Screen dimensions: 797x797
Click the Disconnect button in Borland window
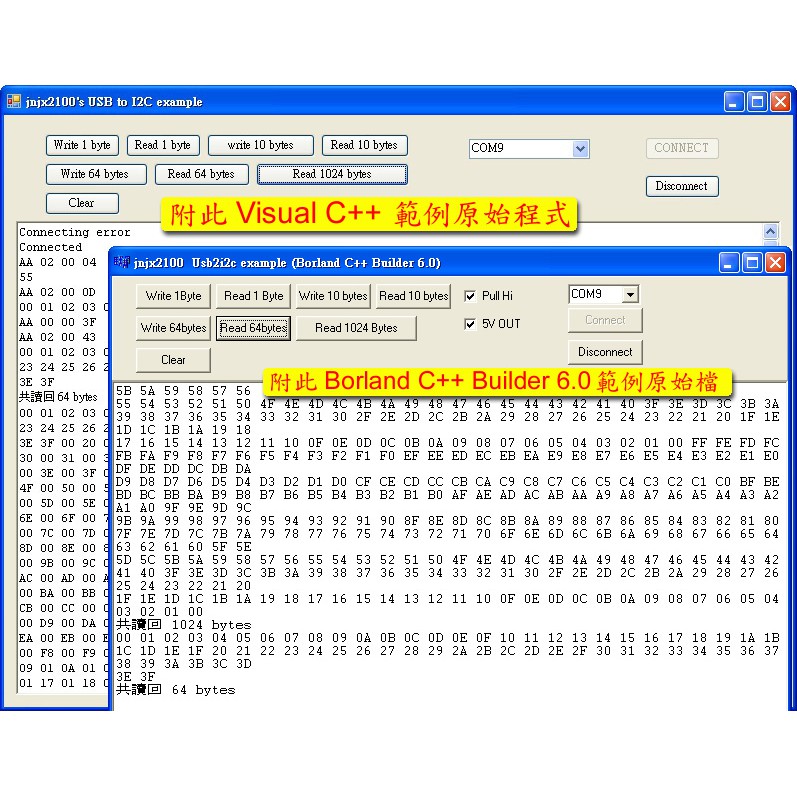click(605, 352)
